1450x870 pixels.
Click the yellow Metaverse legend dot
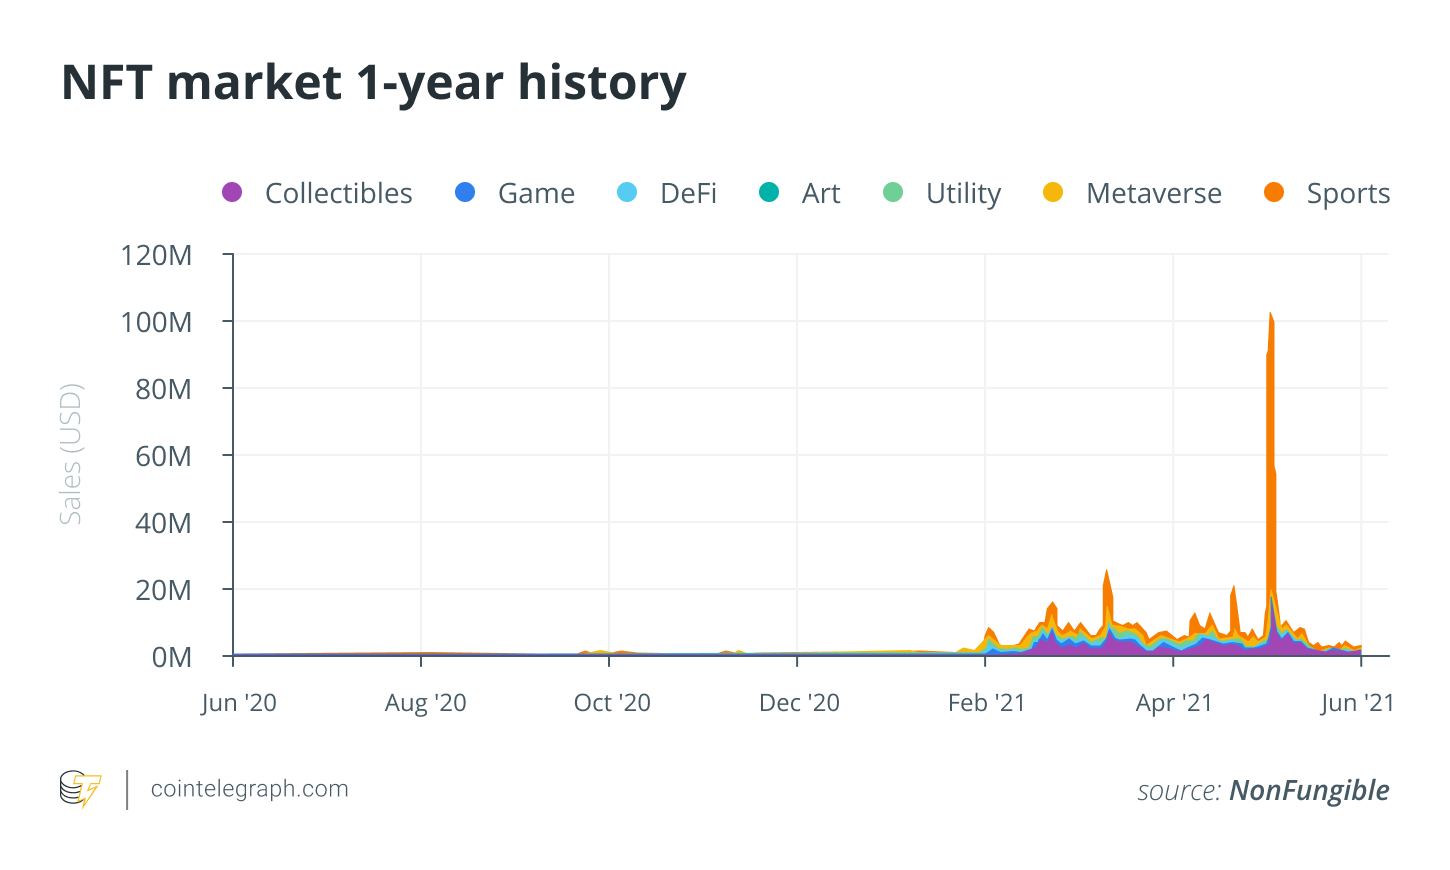[x=1053, y=192]
